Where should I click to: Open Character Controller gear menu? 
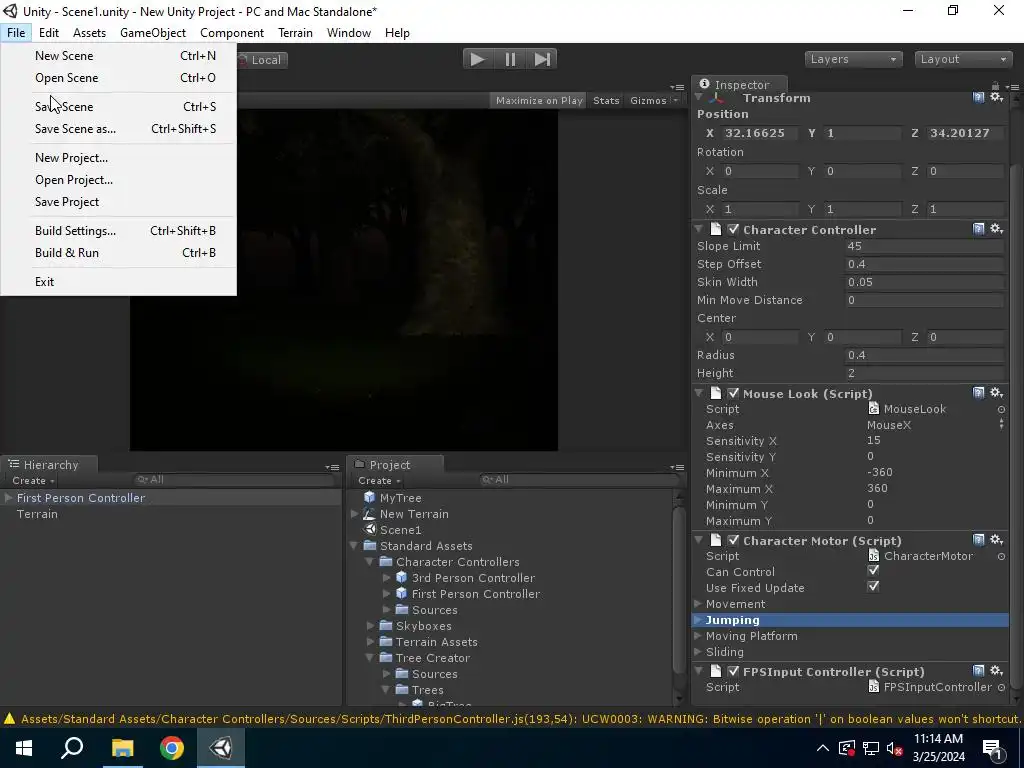click(x=997, y=229)
